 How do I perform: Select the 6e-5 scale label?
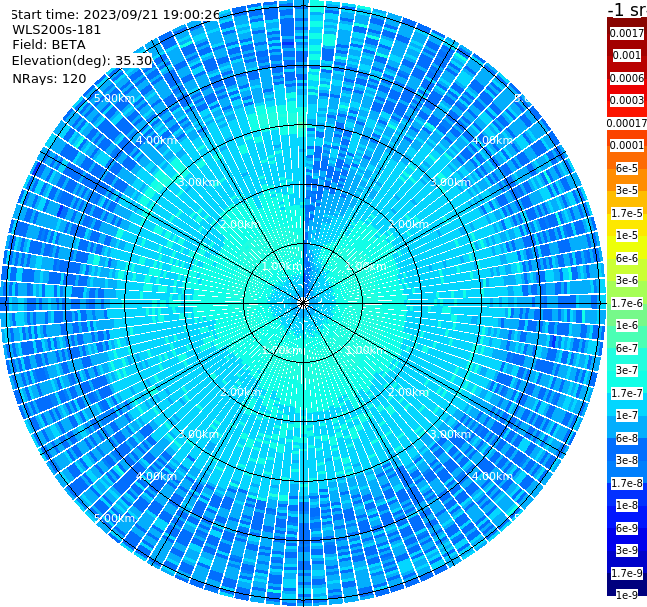(626, 168)
